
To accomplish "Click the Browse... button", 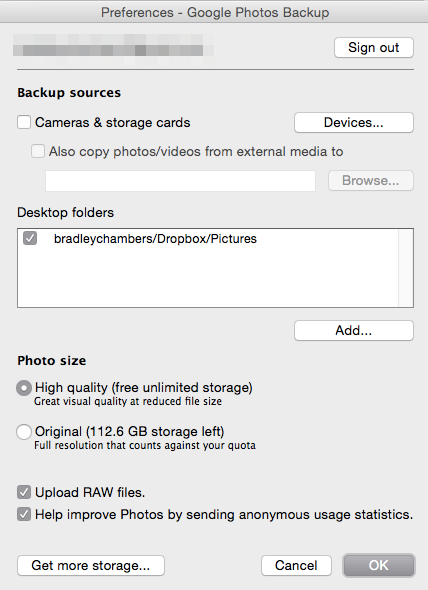I will coord(371,181).
